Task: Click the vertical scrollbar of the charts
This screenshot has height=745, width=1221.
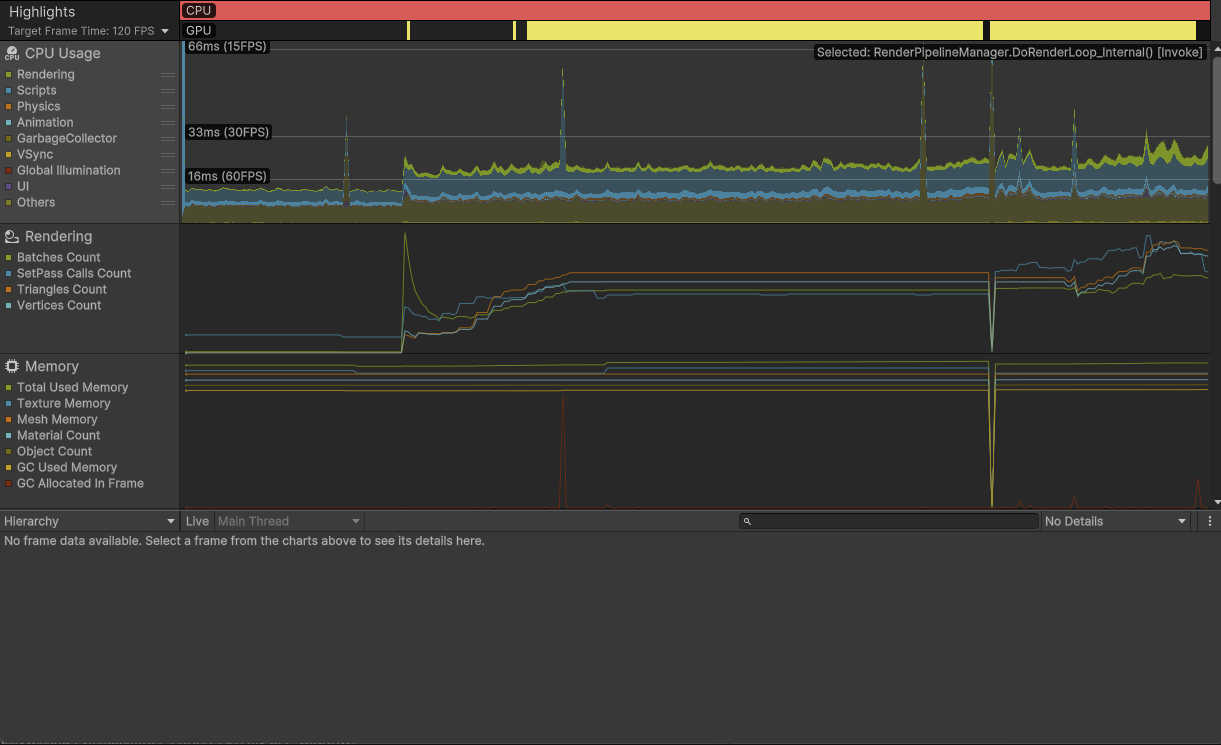Action: coord(1216,120)
